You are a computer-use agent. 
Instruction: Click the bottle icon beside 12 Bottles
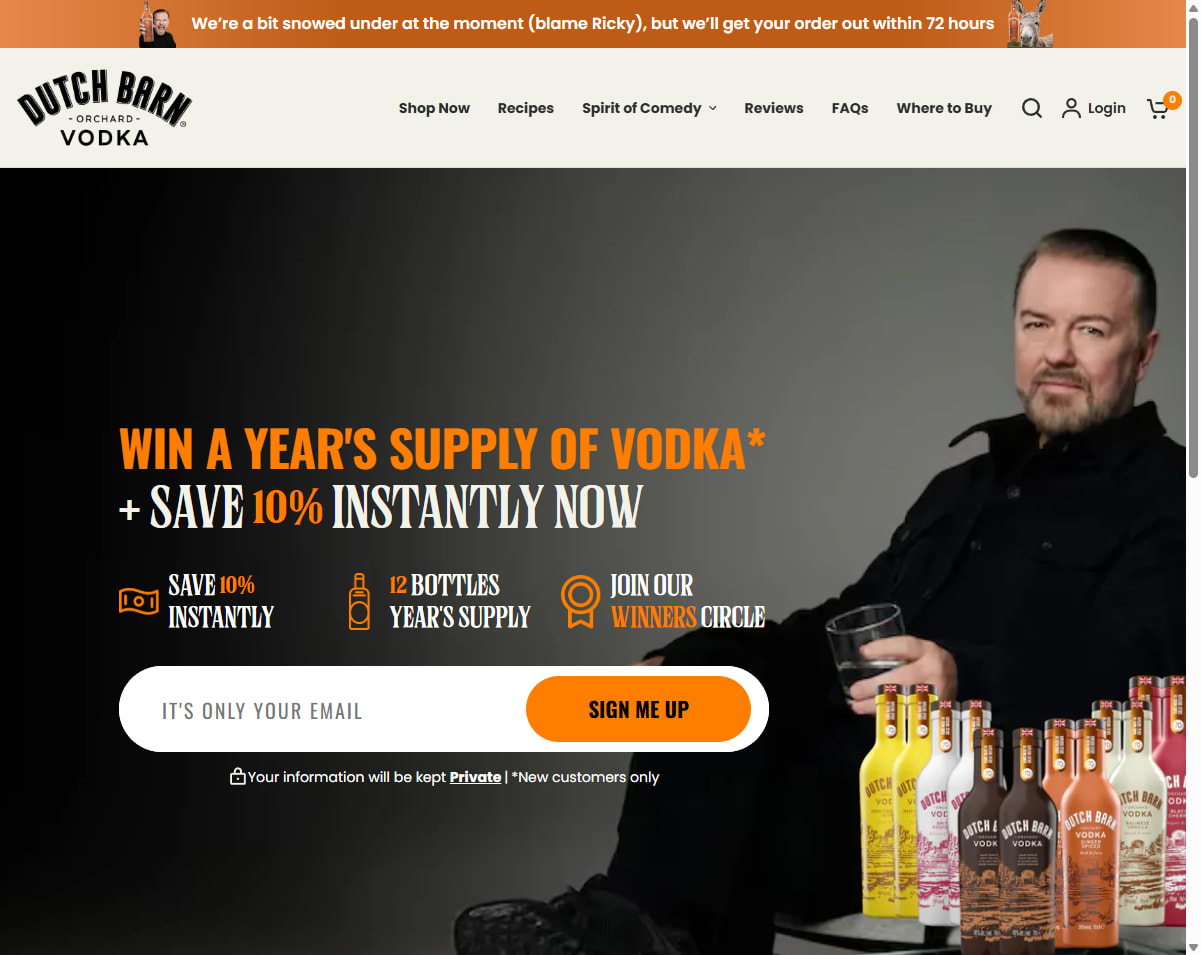point(359,601)
